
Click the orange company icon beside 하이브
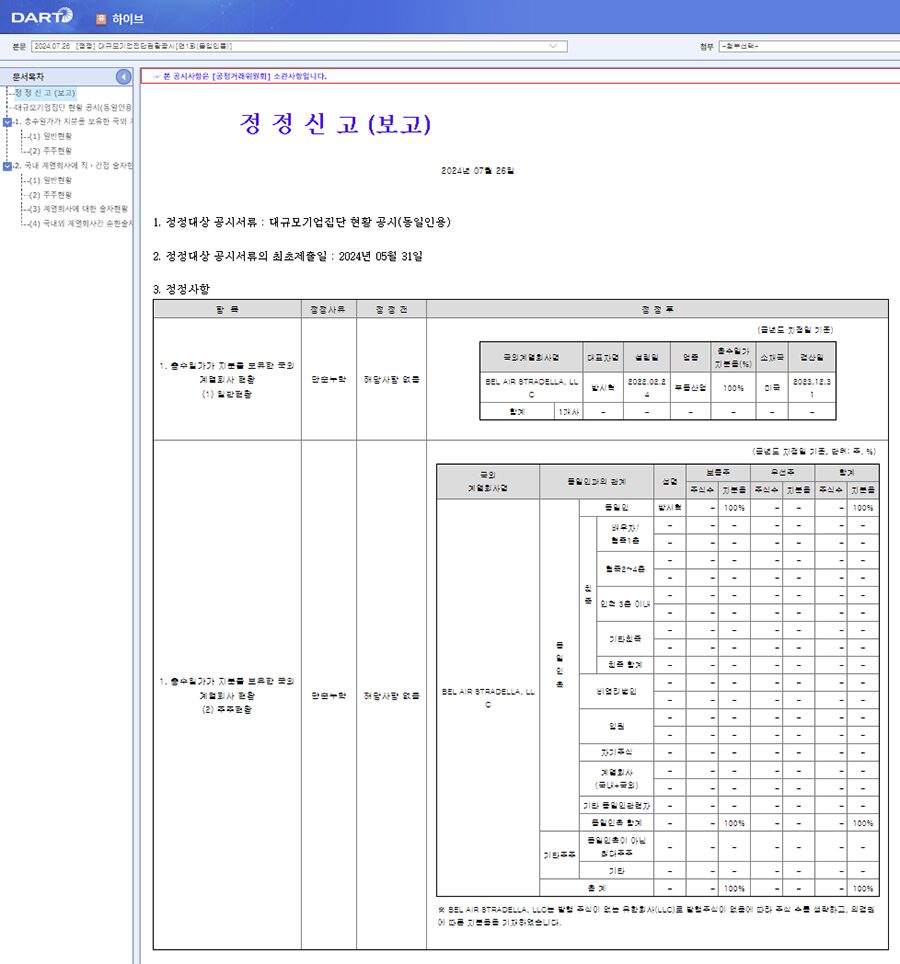tap(100, 18)
